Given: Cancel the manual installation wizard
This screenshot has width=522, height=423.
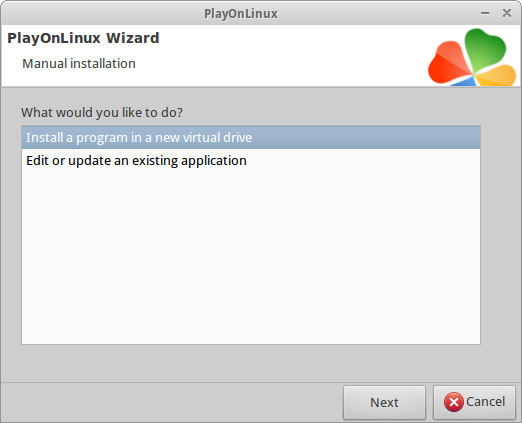Looking at the screenshot, I should pyautogui.click(x=474, y=402).
